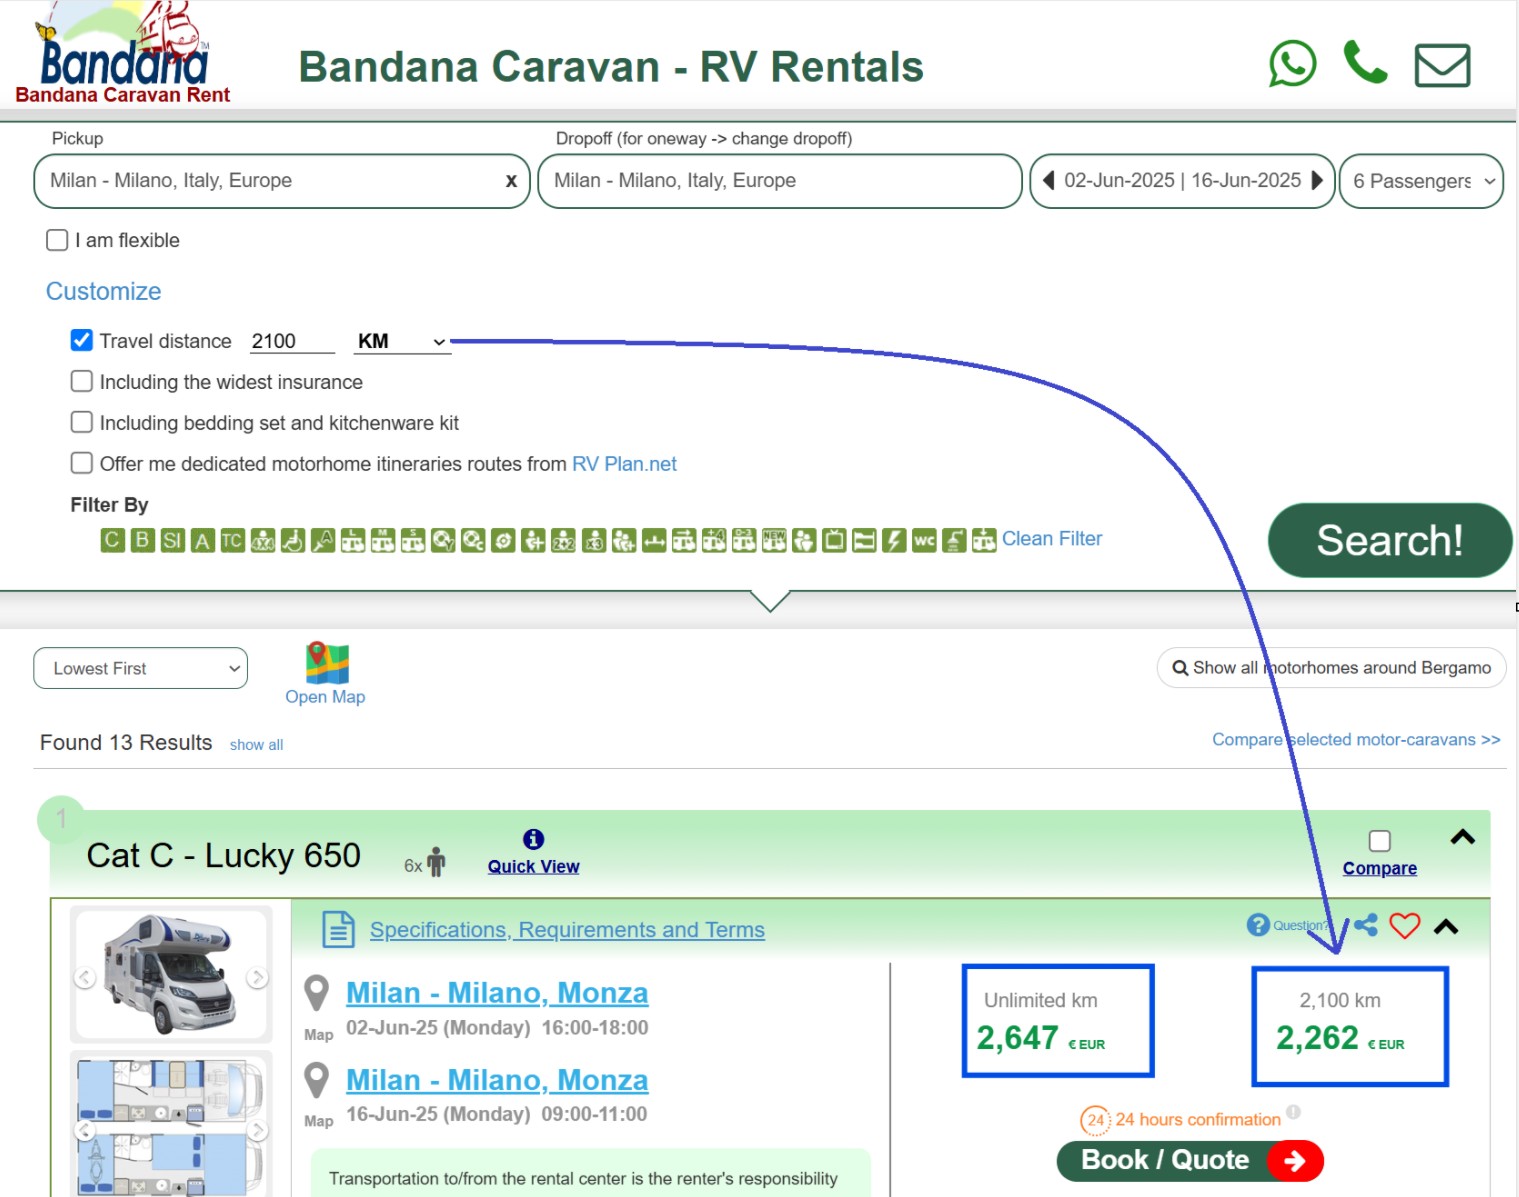Select the 2,100 km 2,262 EUR option
Image resolution: width=1519 pixels, height=1197 pixels.
tap(1350, 1026)
